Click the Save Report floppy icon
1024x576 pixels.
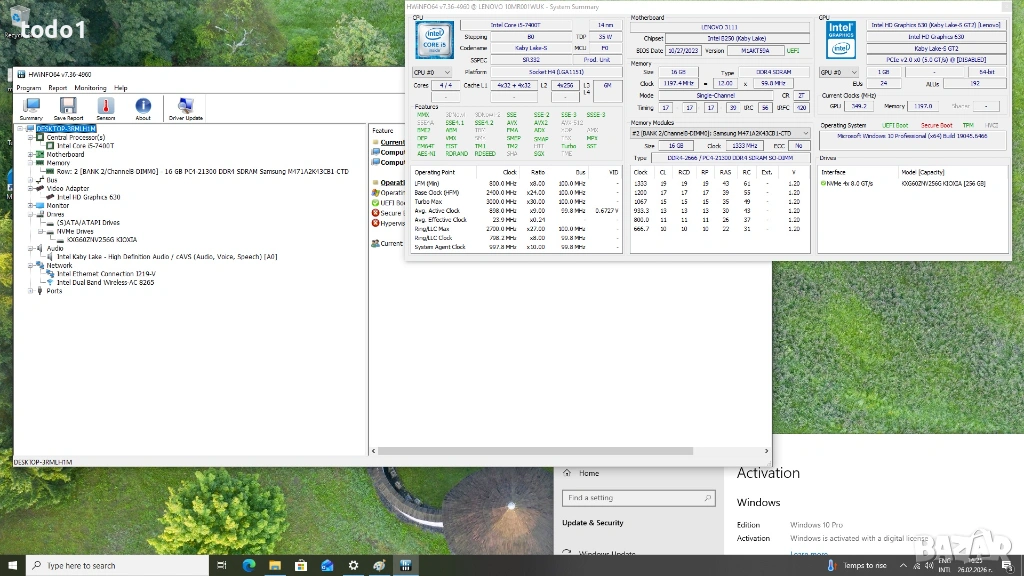[68, 108]
